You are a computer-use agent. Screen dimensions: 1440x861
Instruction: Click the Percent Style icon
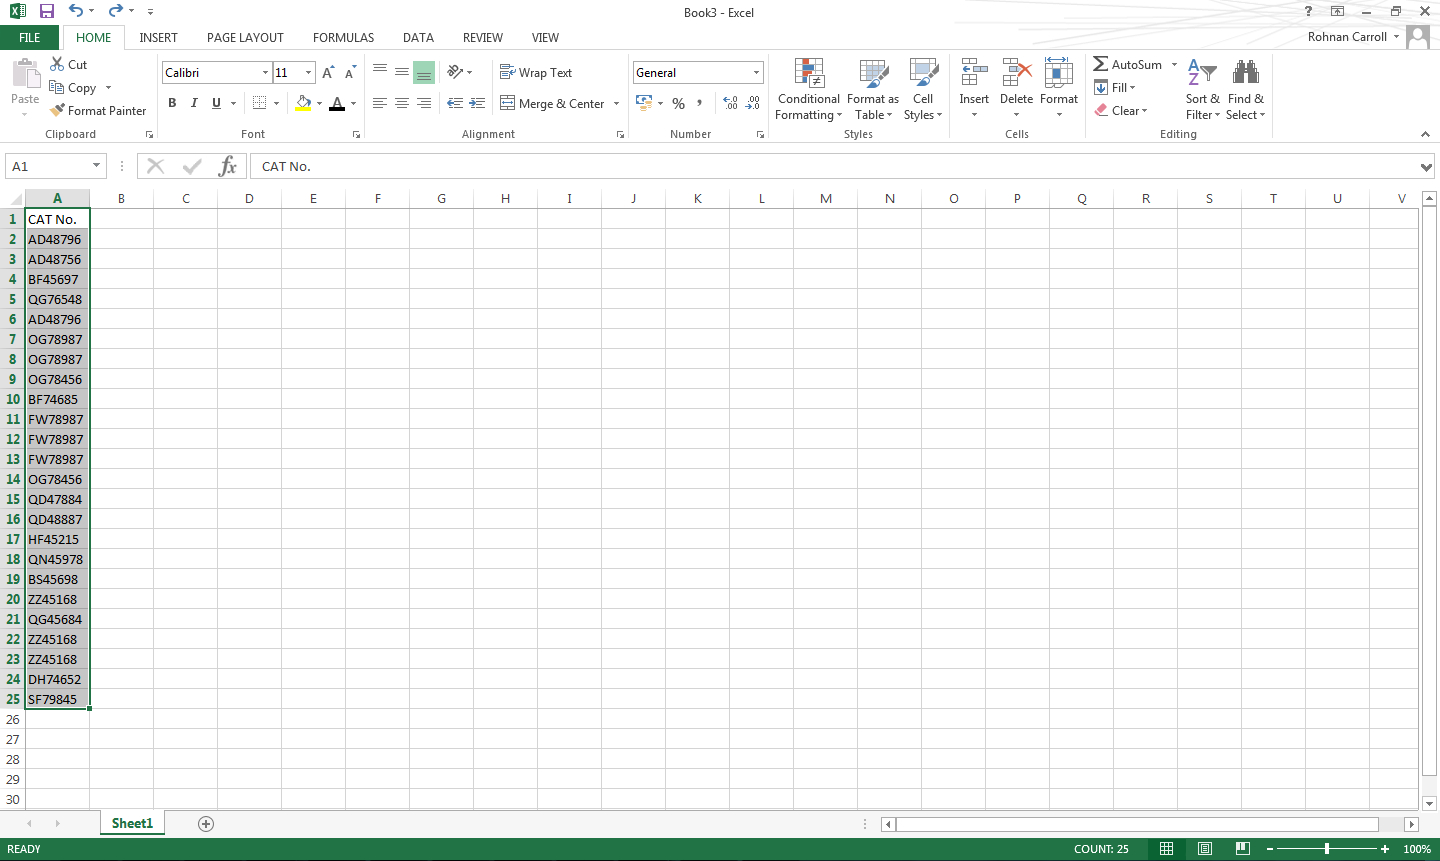[x=679, y=103]
